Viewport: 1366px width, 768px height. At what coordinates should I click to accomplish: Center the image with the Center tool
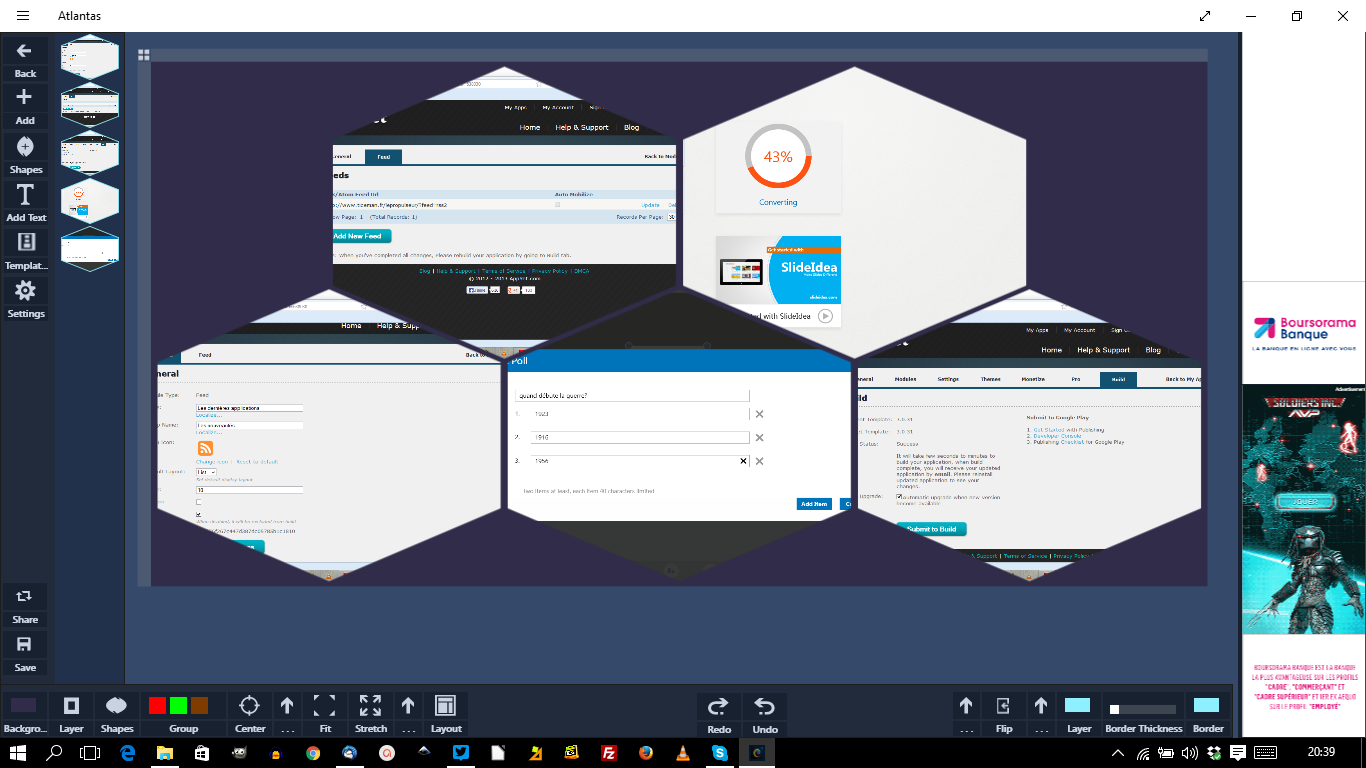[250, 705]
